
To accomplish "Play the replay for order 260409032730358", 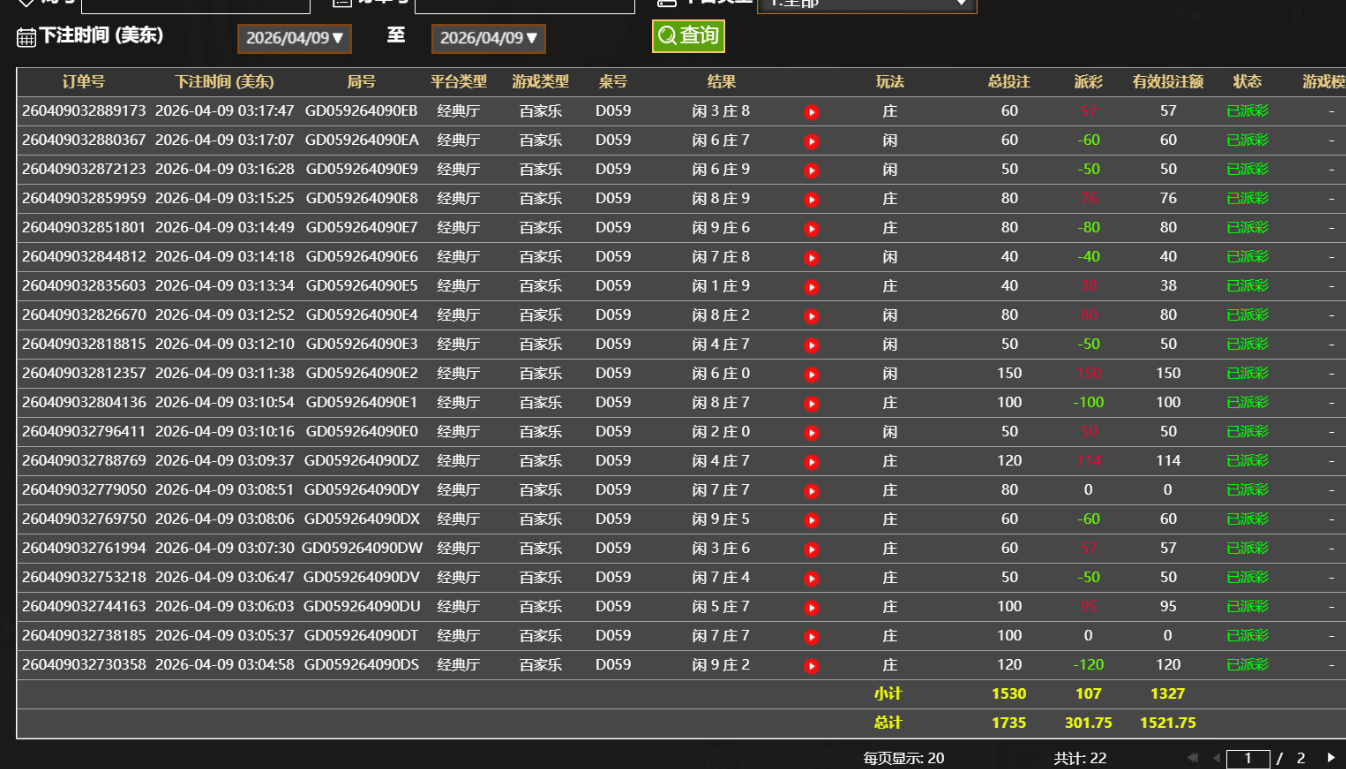I will click(811, 666).
